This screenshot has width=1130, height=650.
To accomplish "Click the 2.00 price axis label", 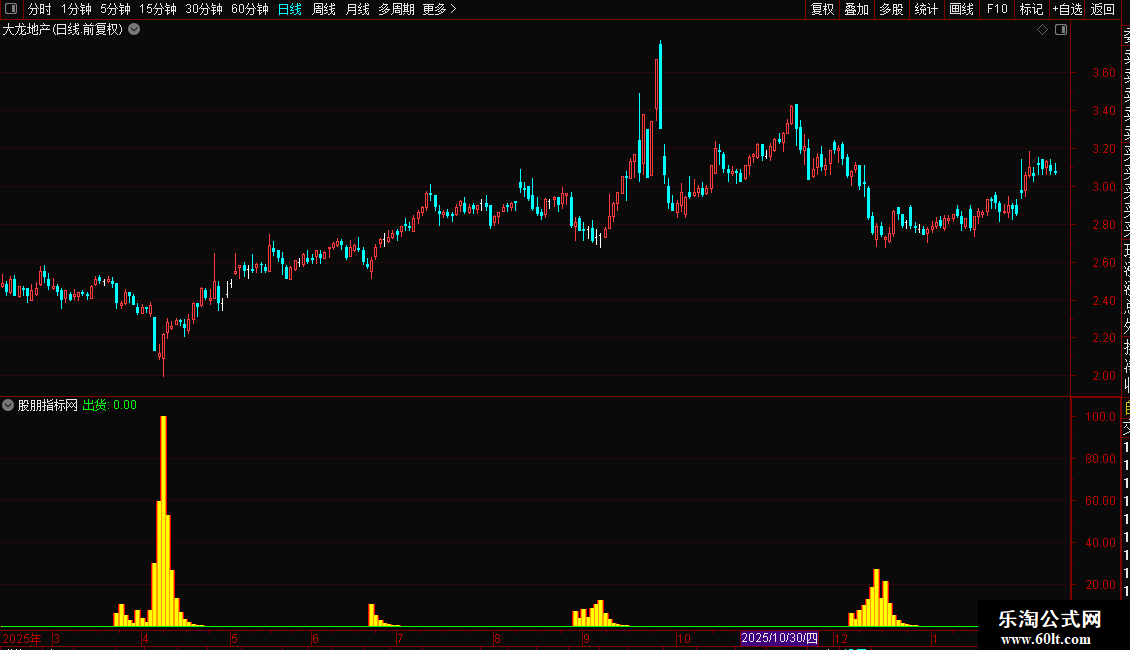I will pyautogui.click(x=1104, y=375).
